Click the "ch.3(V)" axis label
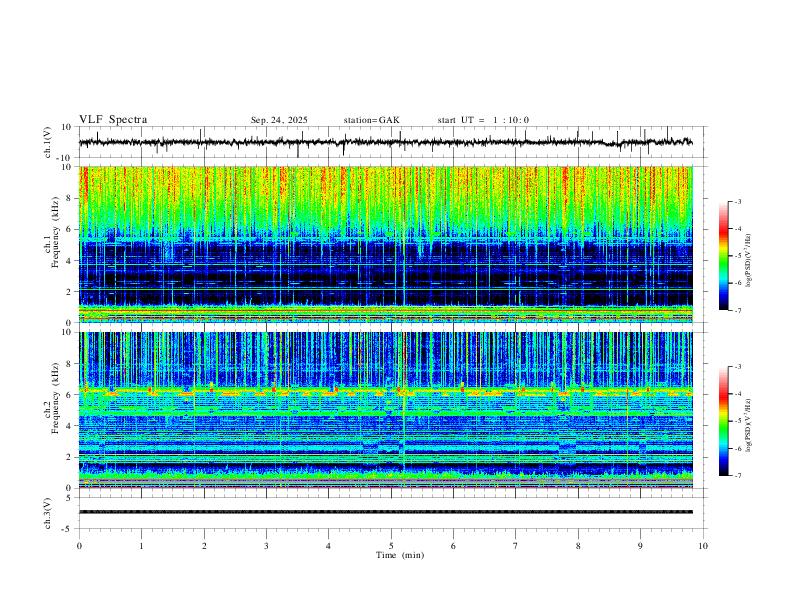Screen dimensions: 792x612 [48, 513]
